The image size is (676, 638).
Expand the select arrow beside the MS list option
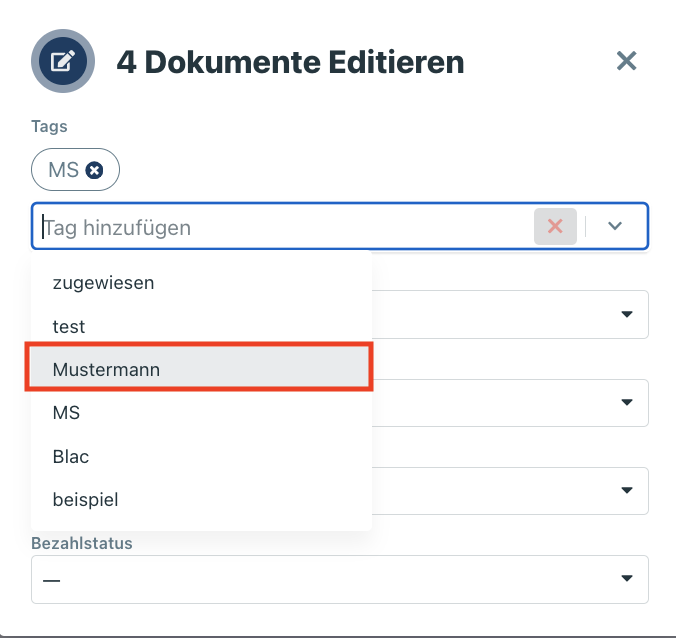click(627, 403)
